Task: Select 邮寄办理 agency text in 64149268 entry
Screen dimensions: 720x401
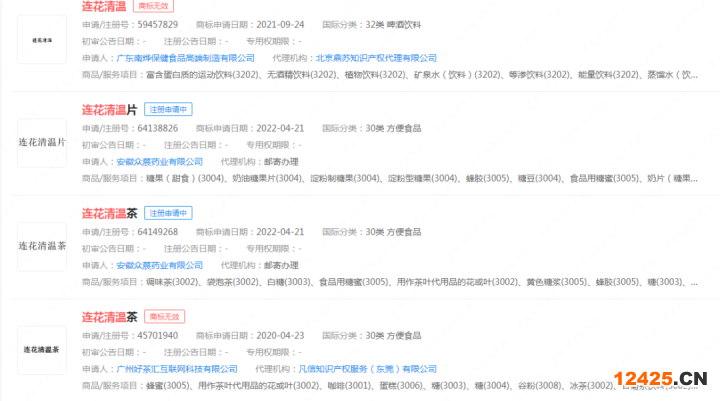Action: [x=281, y=265]
